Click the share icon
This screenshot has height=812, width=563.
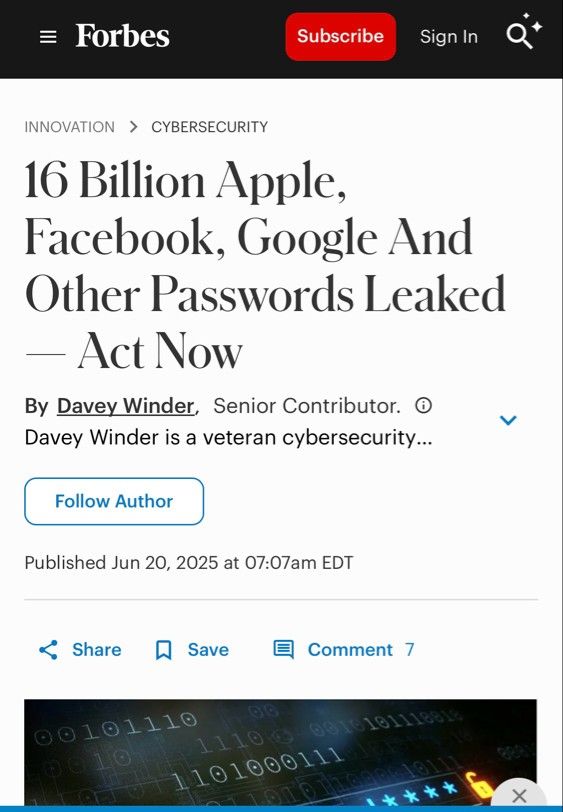[x=49, y=649]
